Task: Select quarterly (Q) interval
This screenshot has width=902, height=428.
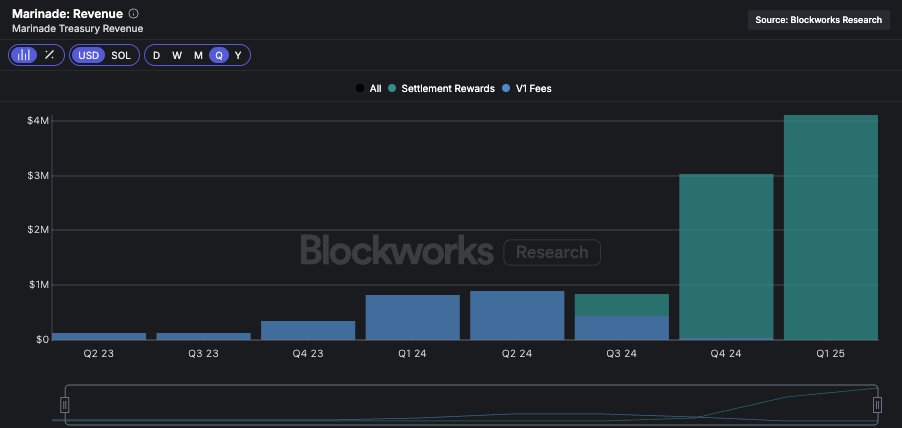Action: click(219, 55)
